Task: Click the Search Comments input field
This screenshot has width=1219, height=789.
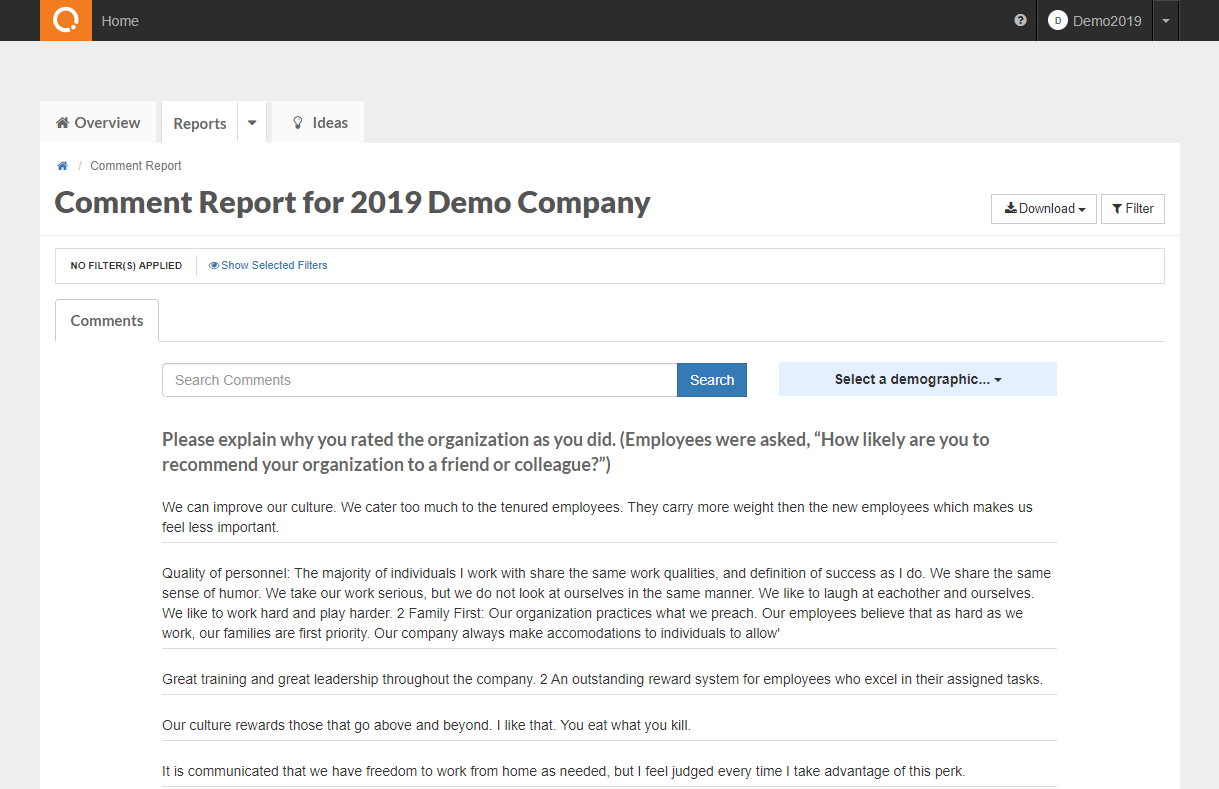Action: tap(419, 380)
